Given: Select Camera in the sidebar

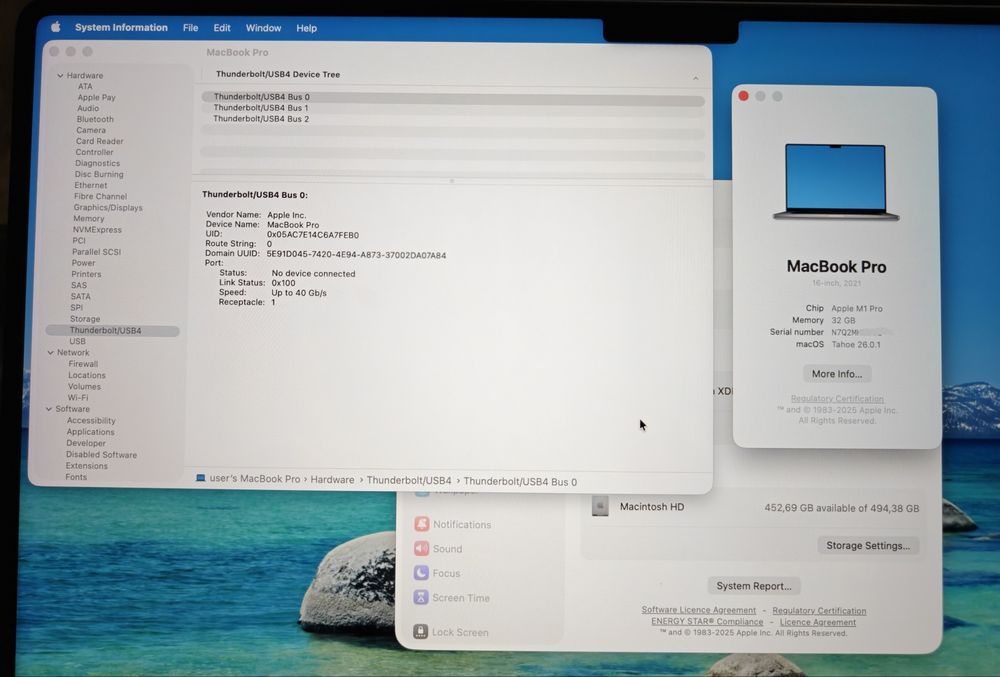Looking at the screenshot, I should [x=91, y=130].
